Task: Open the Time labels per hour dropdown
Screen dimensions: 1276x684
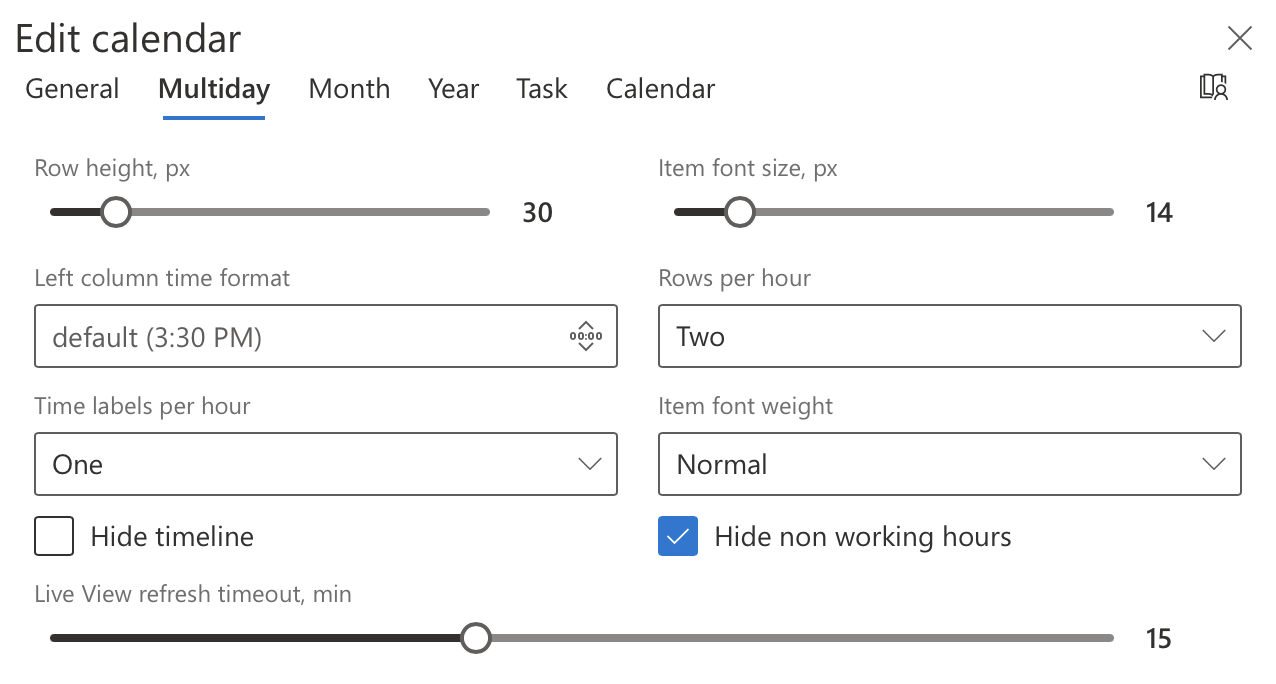Action: pyautogui.click(x=326, y=464)
